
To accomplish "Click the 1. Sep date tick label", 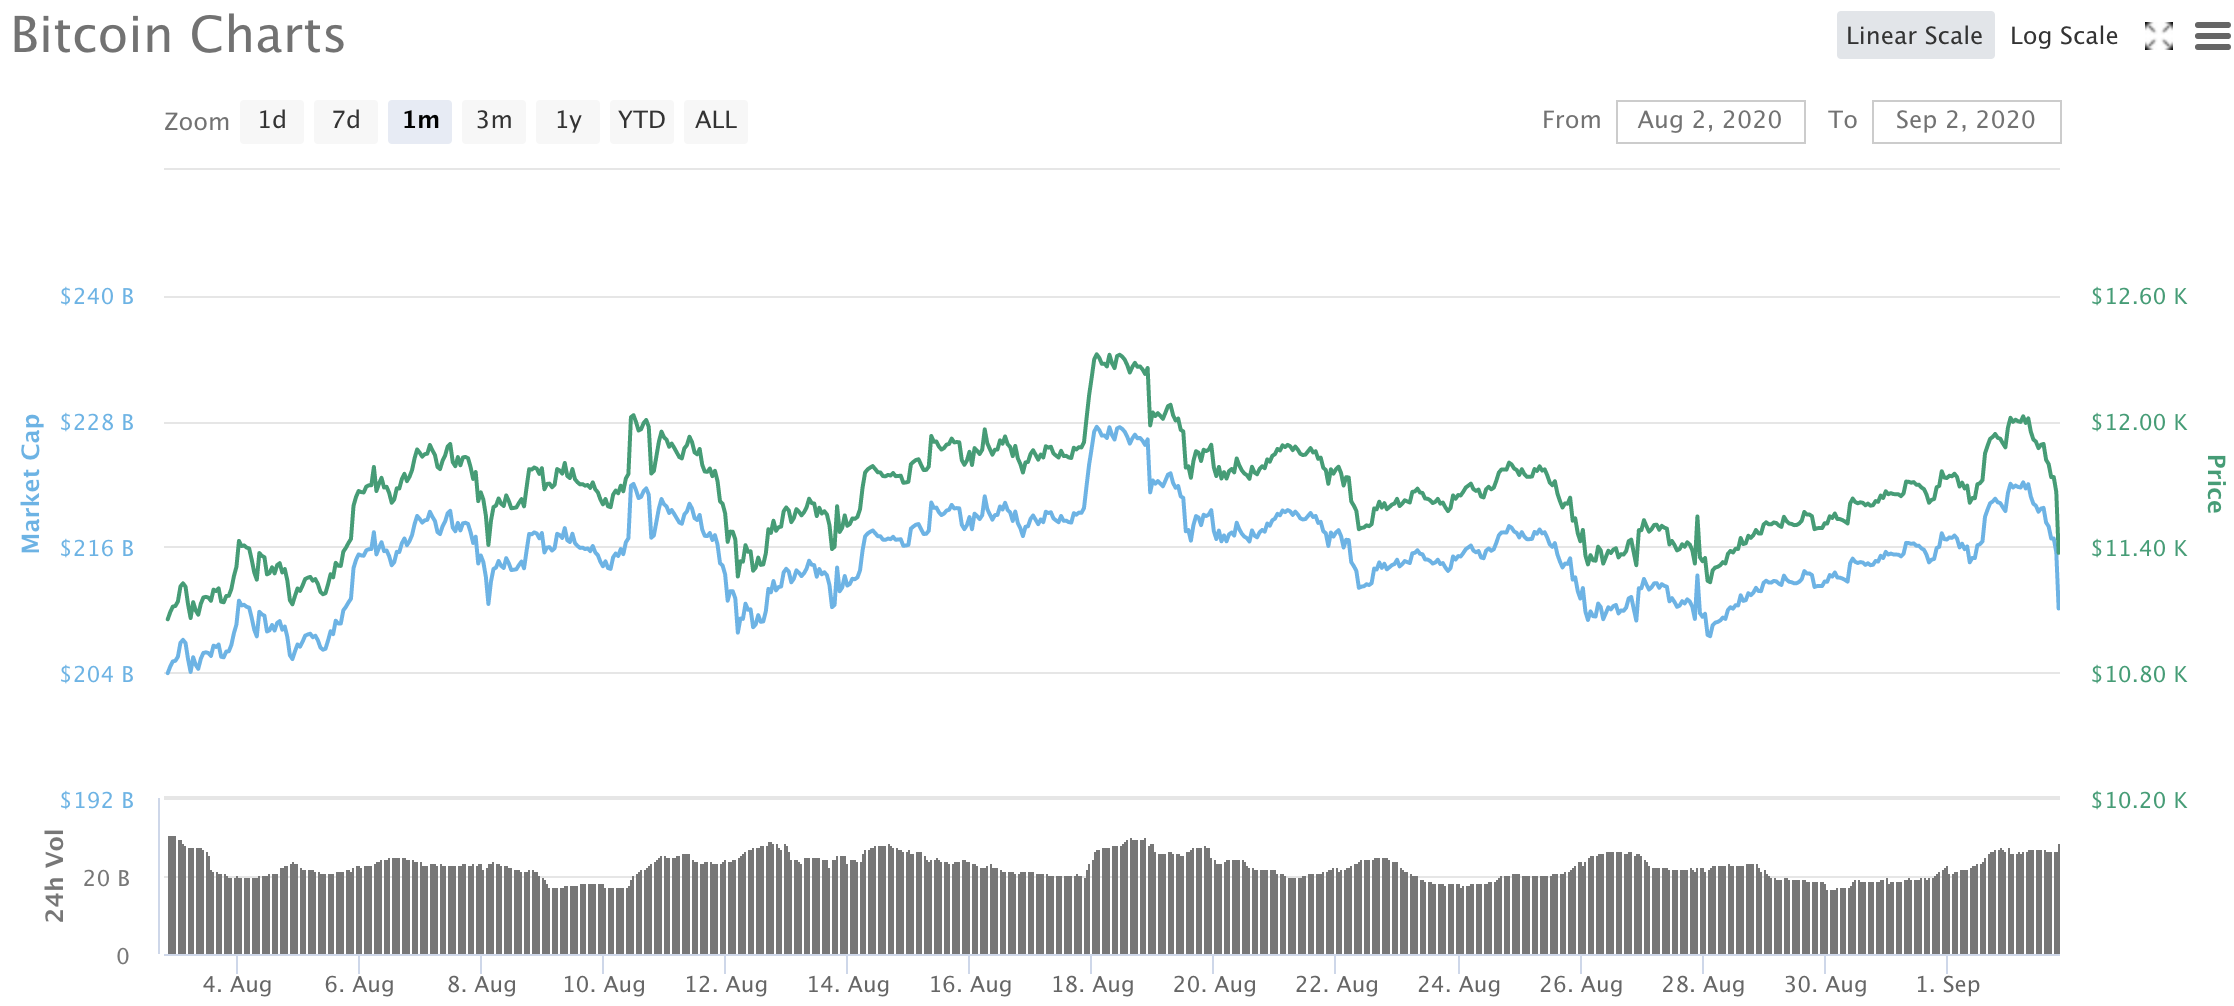I will click(1948, 985).
